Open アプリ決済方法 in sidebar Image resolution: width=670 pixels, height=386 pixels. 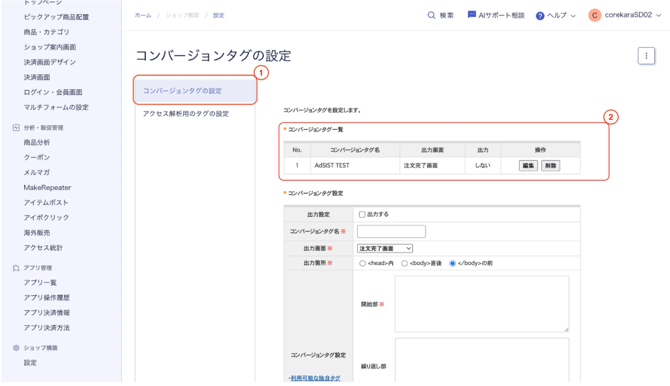(47, 328)
